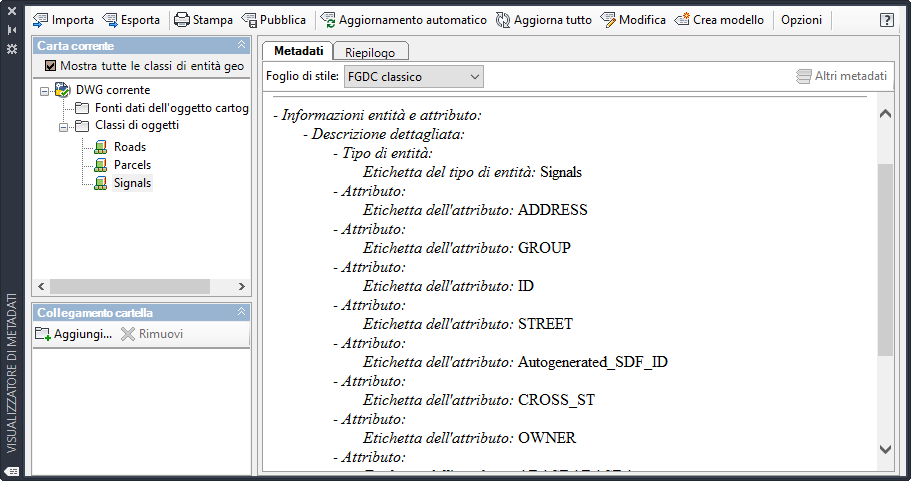Select DWG corrente in the tree

[x=113, y=90]
